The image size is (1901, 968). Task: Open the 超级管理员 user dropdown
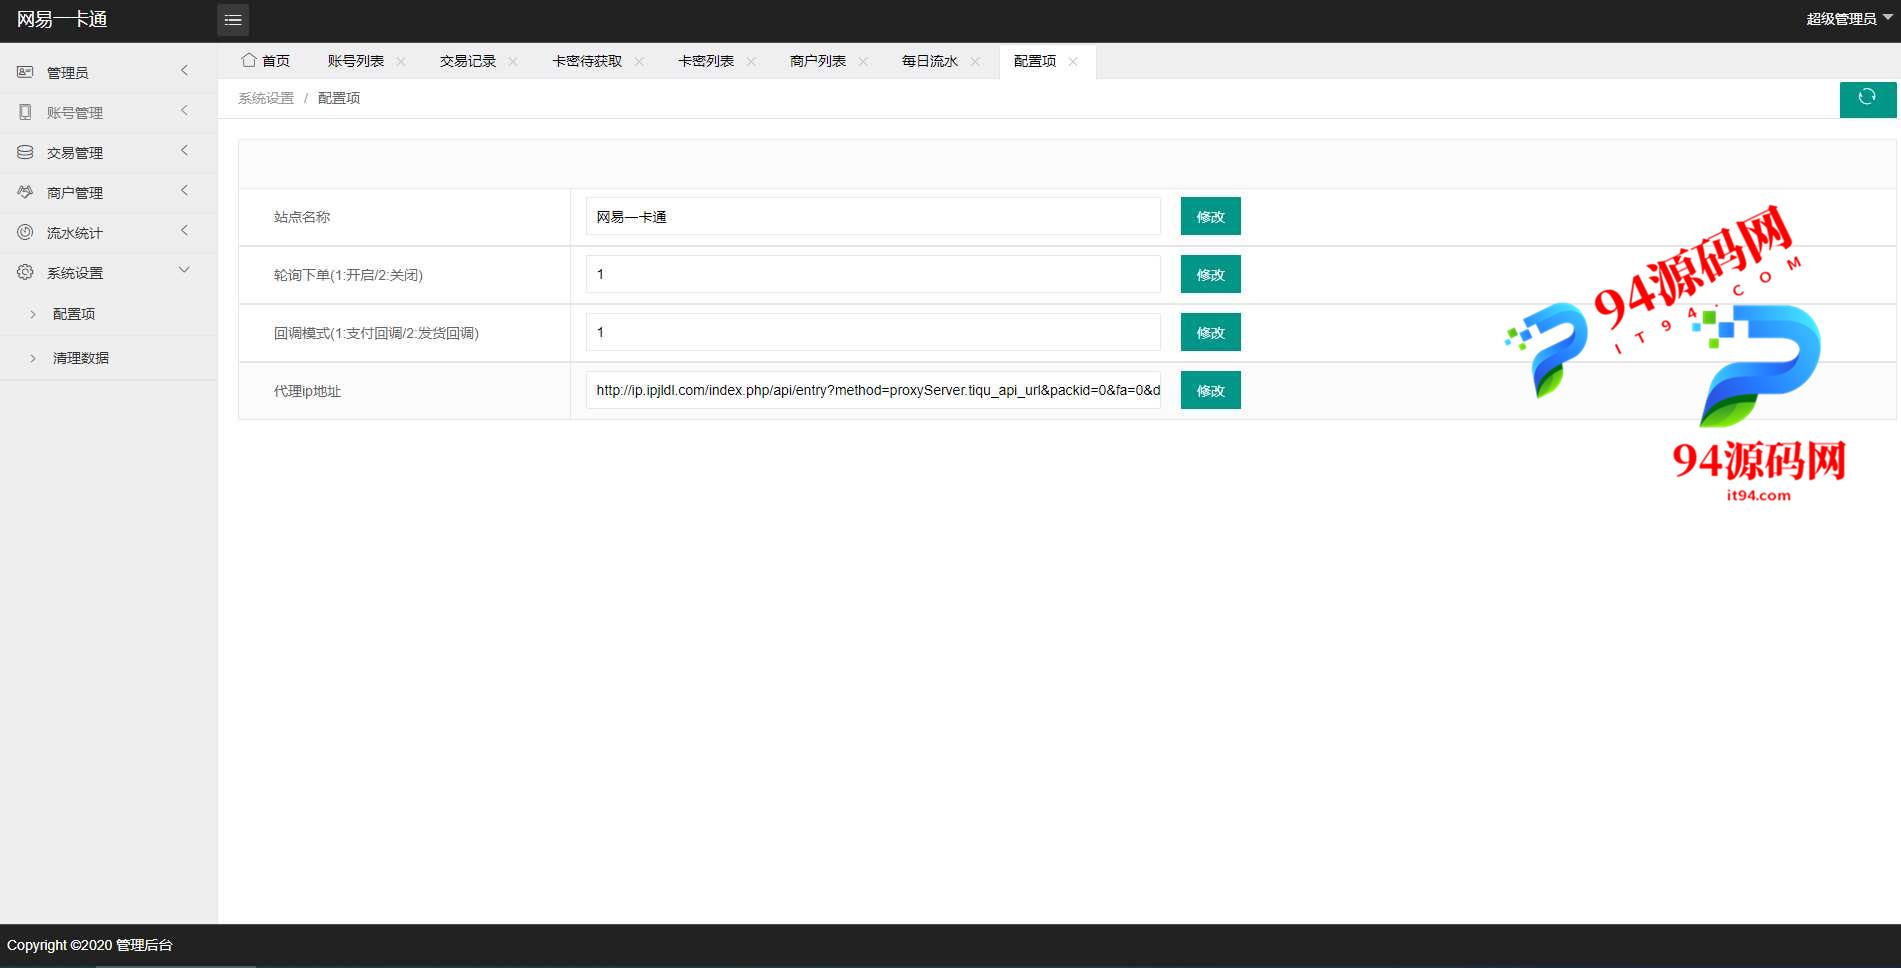point(1849,19)
